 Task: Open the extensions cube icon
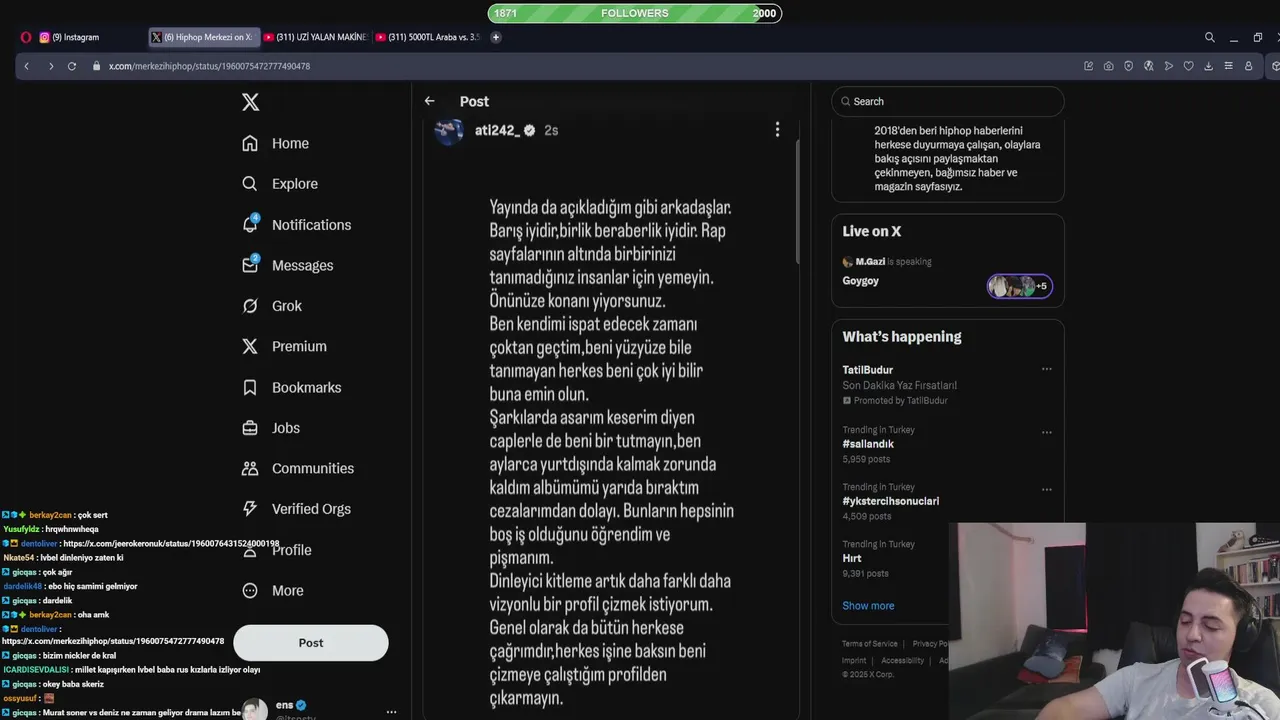[1275, 66]
